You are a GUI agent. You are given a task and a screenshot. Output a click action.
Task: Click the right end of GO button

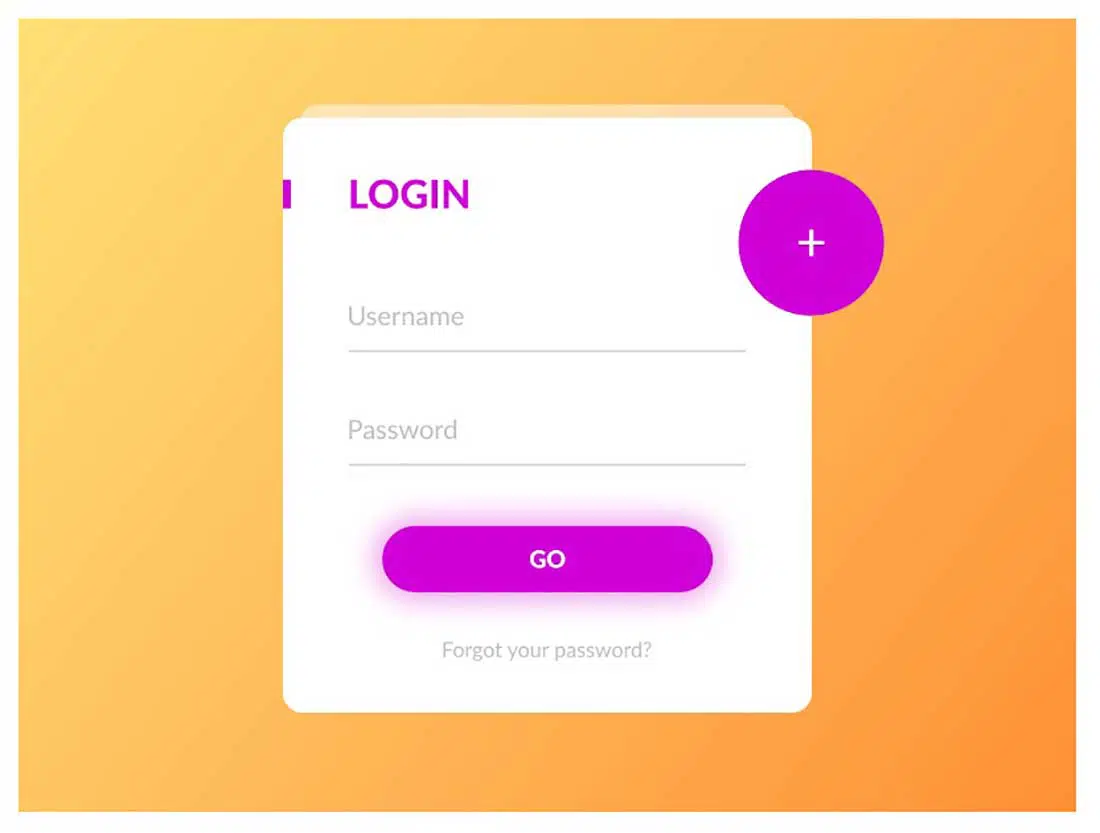pyautogui.click(x=691, y=559)
